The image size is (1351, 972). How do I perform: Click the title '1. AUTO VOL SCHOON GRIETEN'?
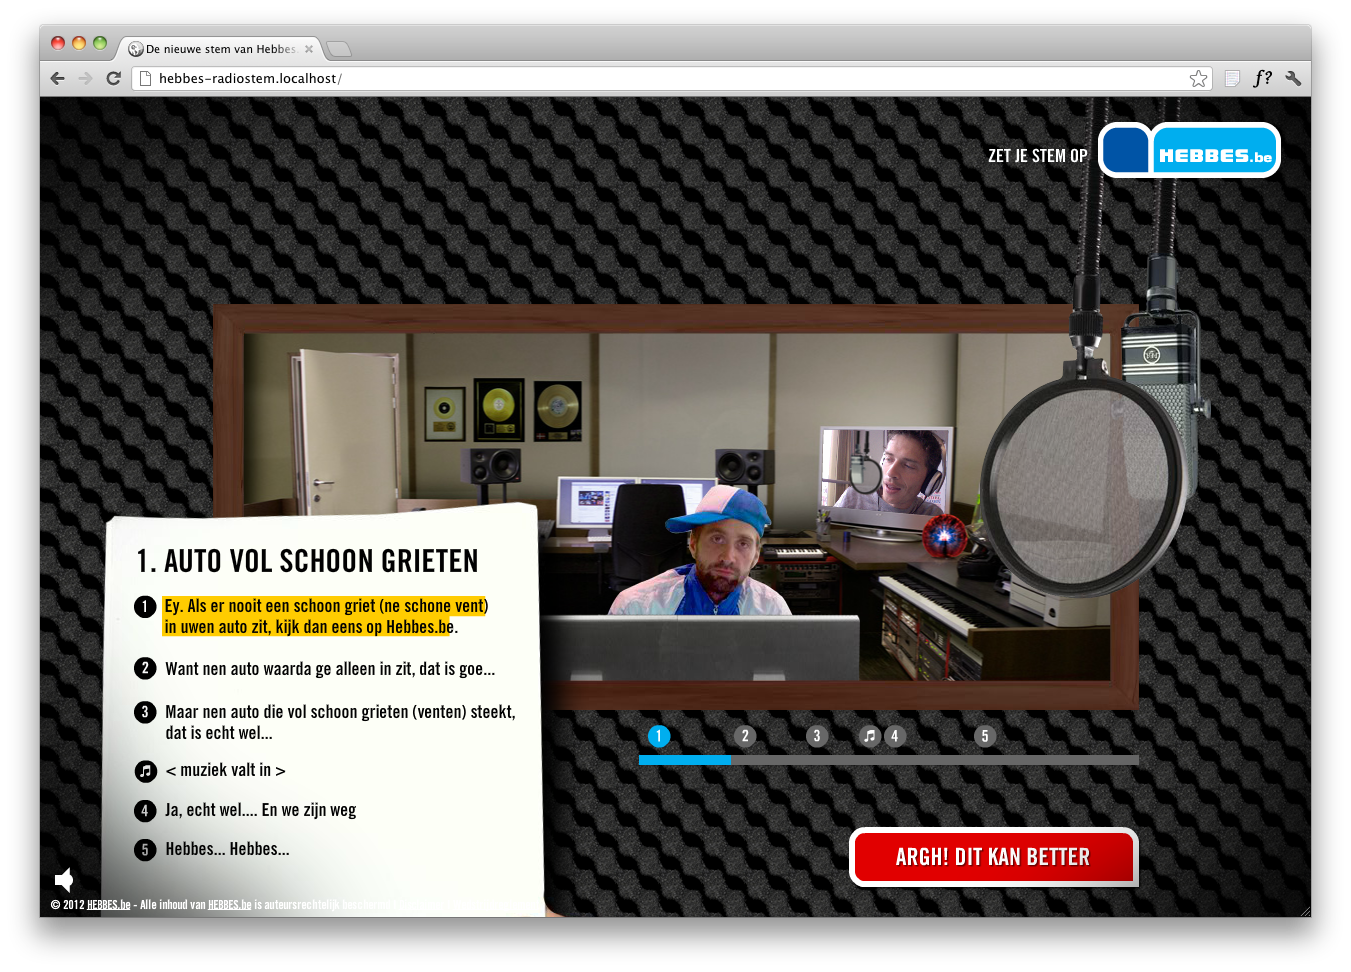point(308,561)
